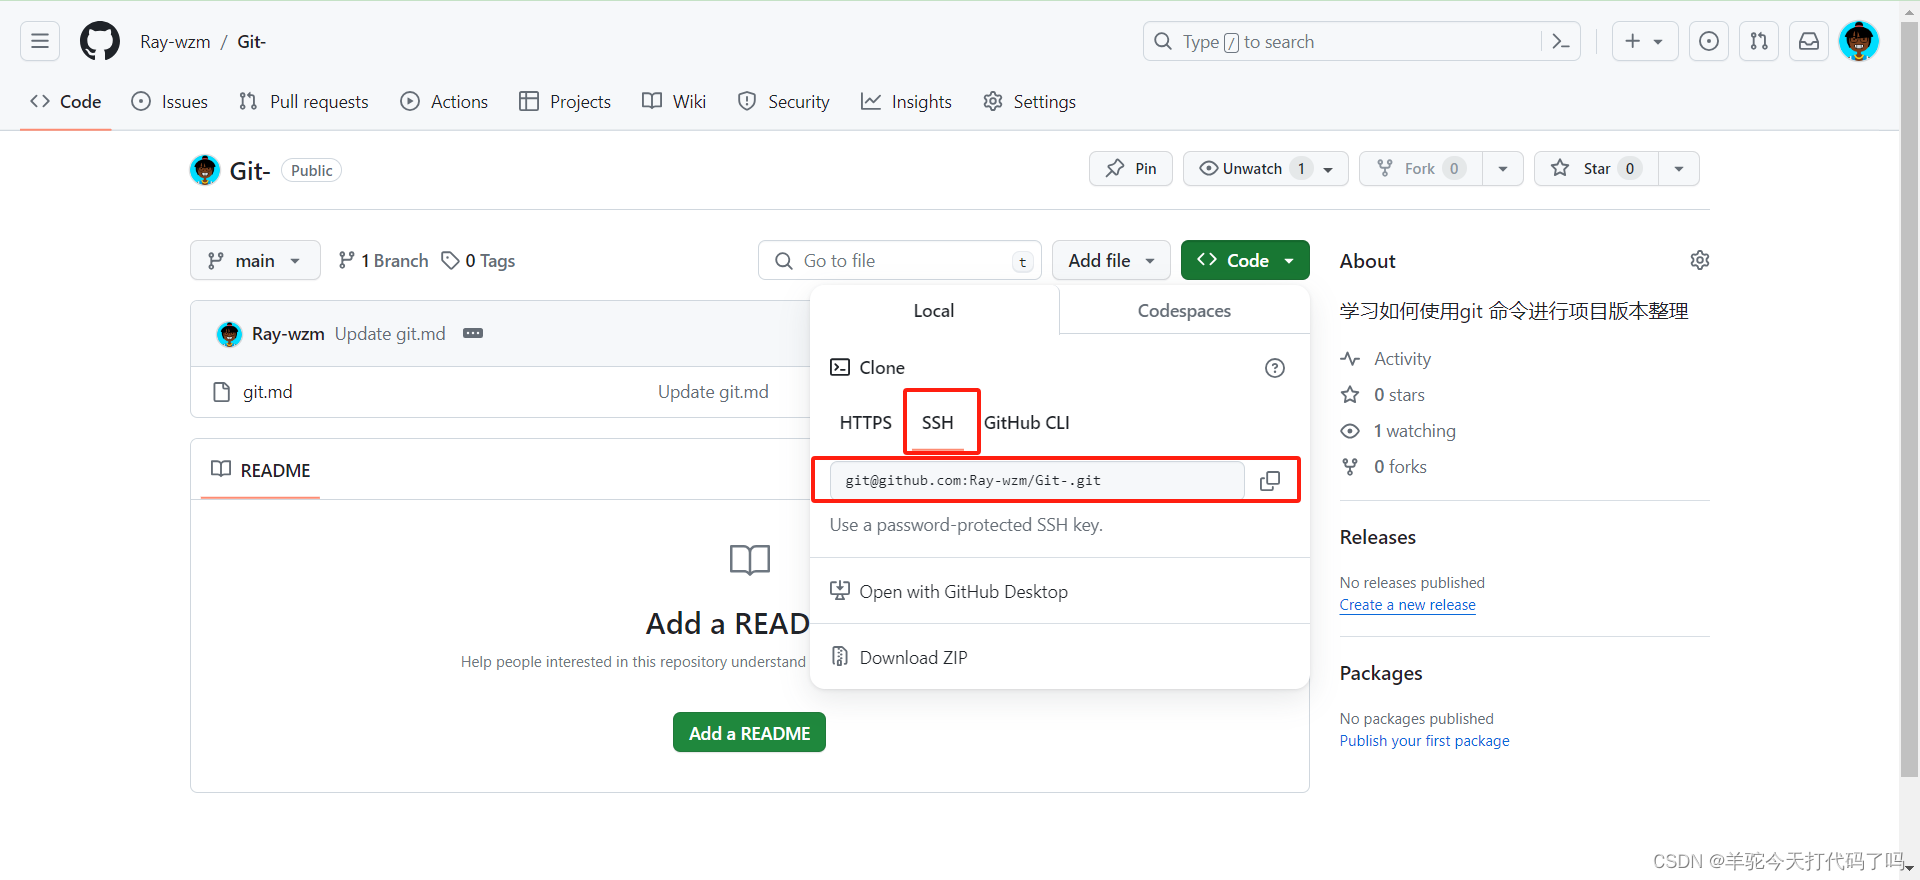Viewport: 1920px width, 880px height.
Task: Edit About settings gear icon
Action: tap(1700, 260)
